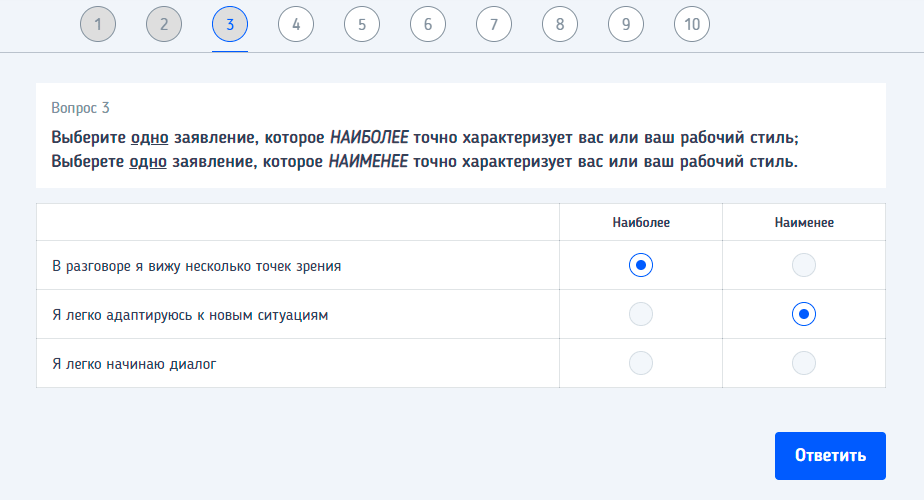
Task: Choose 'Наиболее' for adapting to new situations
Action: click(x=641, y=314)
